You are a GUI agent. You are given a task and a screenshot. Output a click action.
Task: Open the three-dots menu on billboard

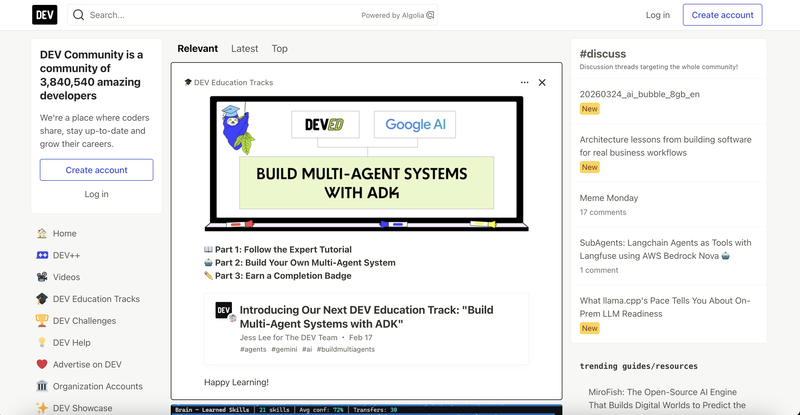coord(524,83)
